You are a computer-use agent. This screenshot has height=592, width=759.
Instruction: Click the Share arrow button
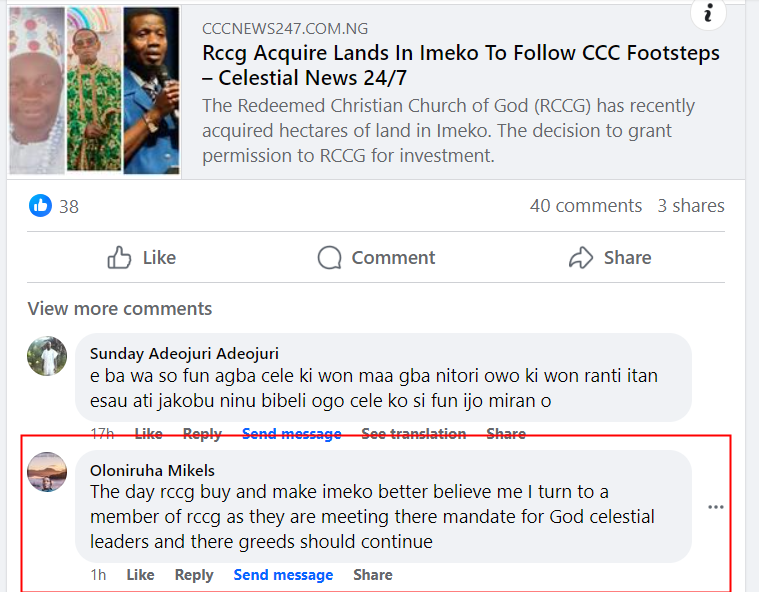tap(609, 258)
